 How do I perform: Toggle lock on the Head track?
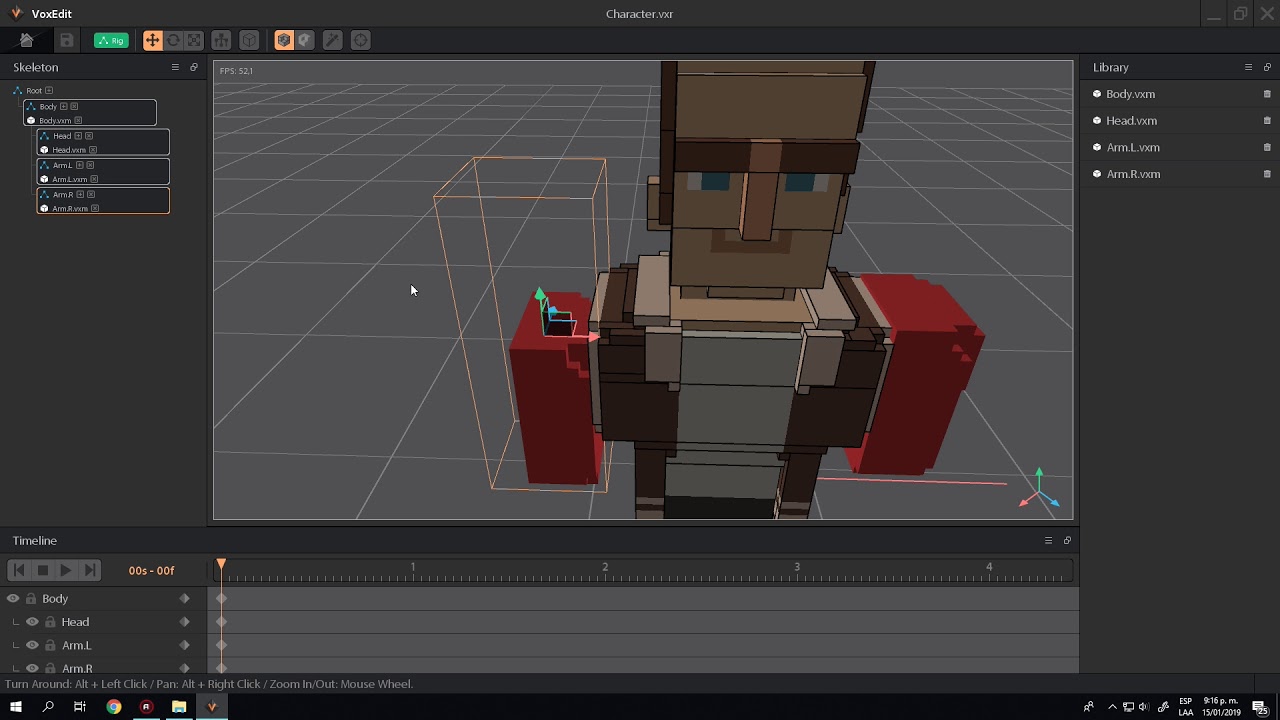pyautogui.click(x=50, y=622)
